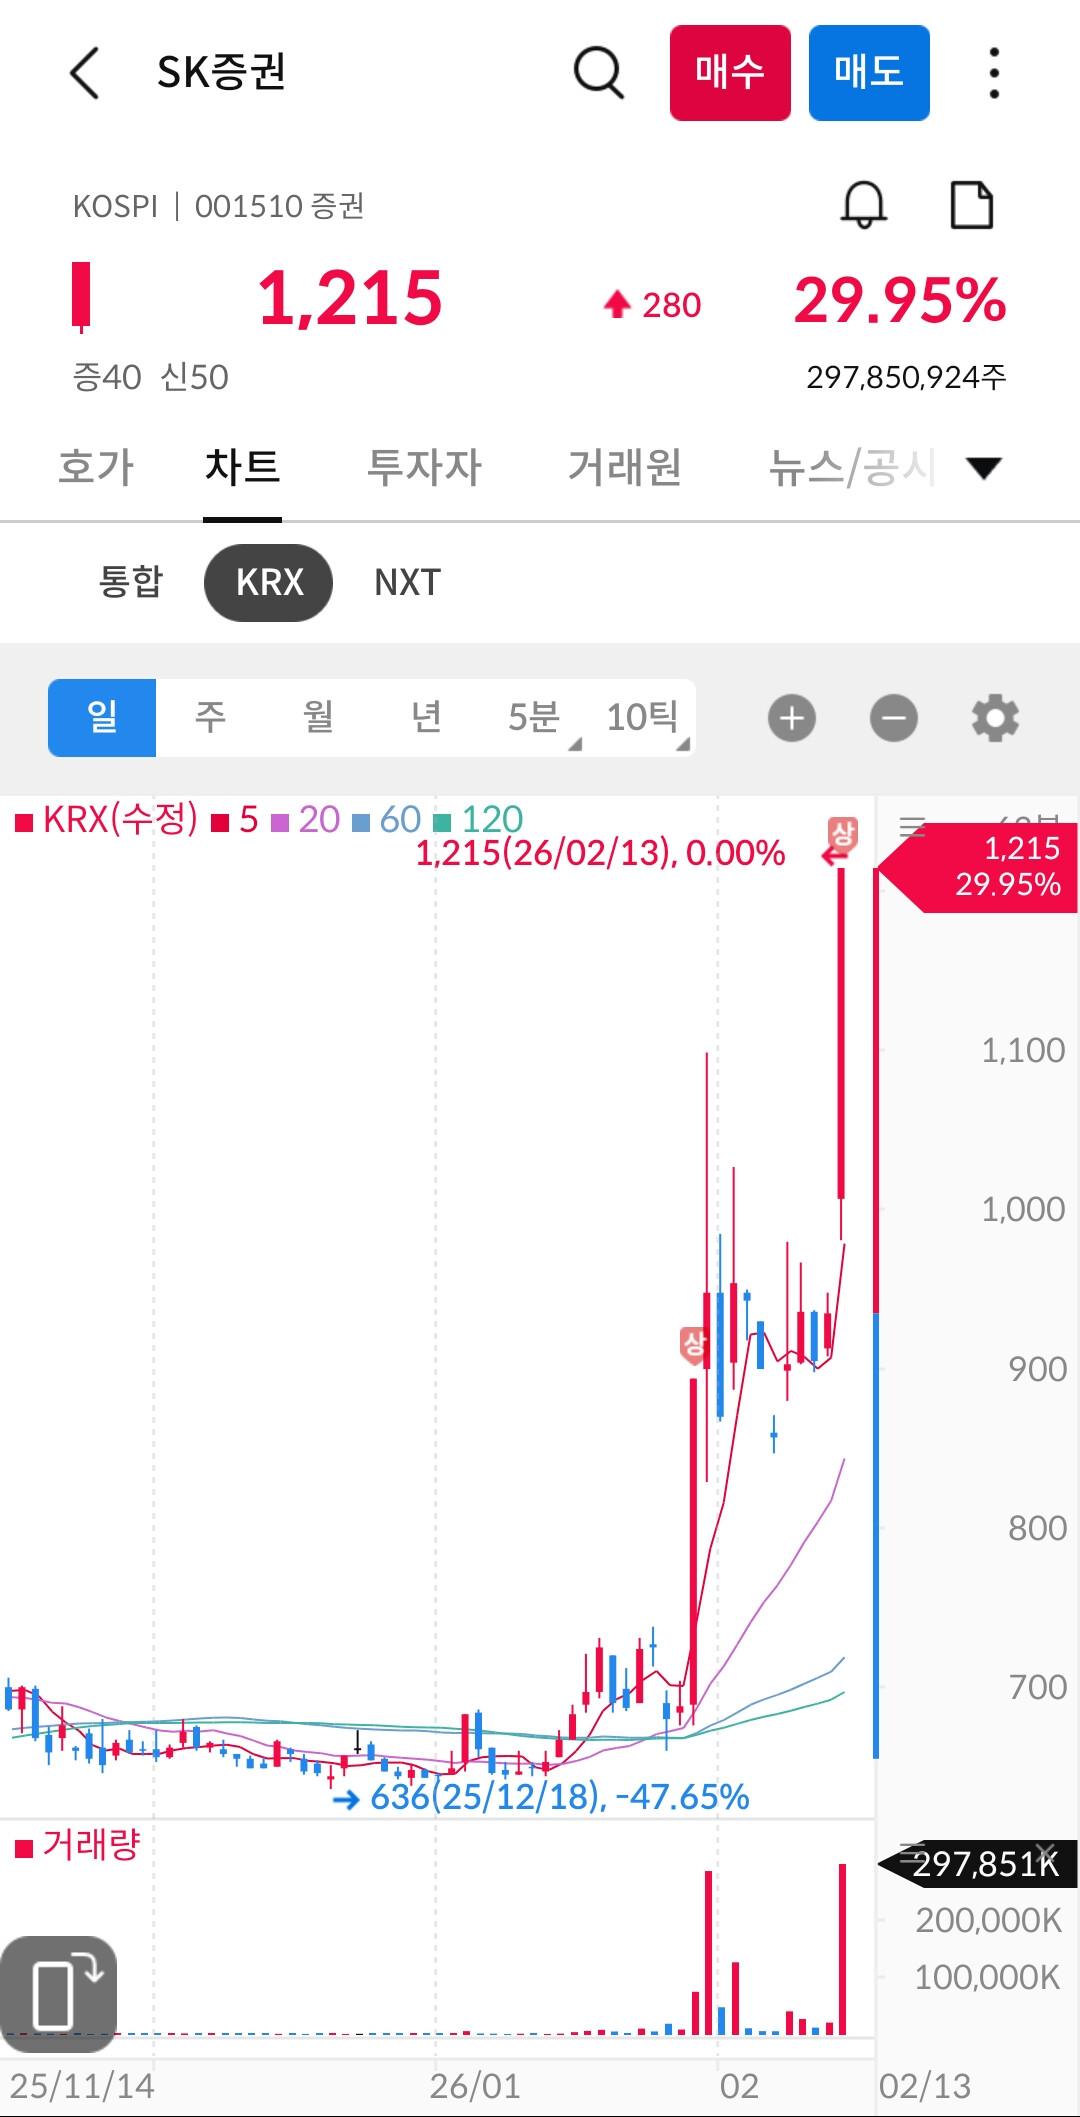Zoom out chart with minus icon

893,718
